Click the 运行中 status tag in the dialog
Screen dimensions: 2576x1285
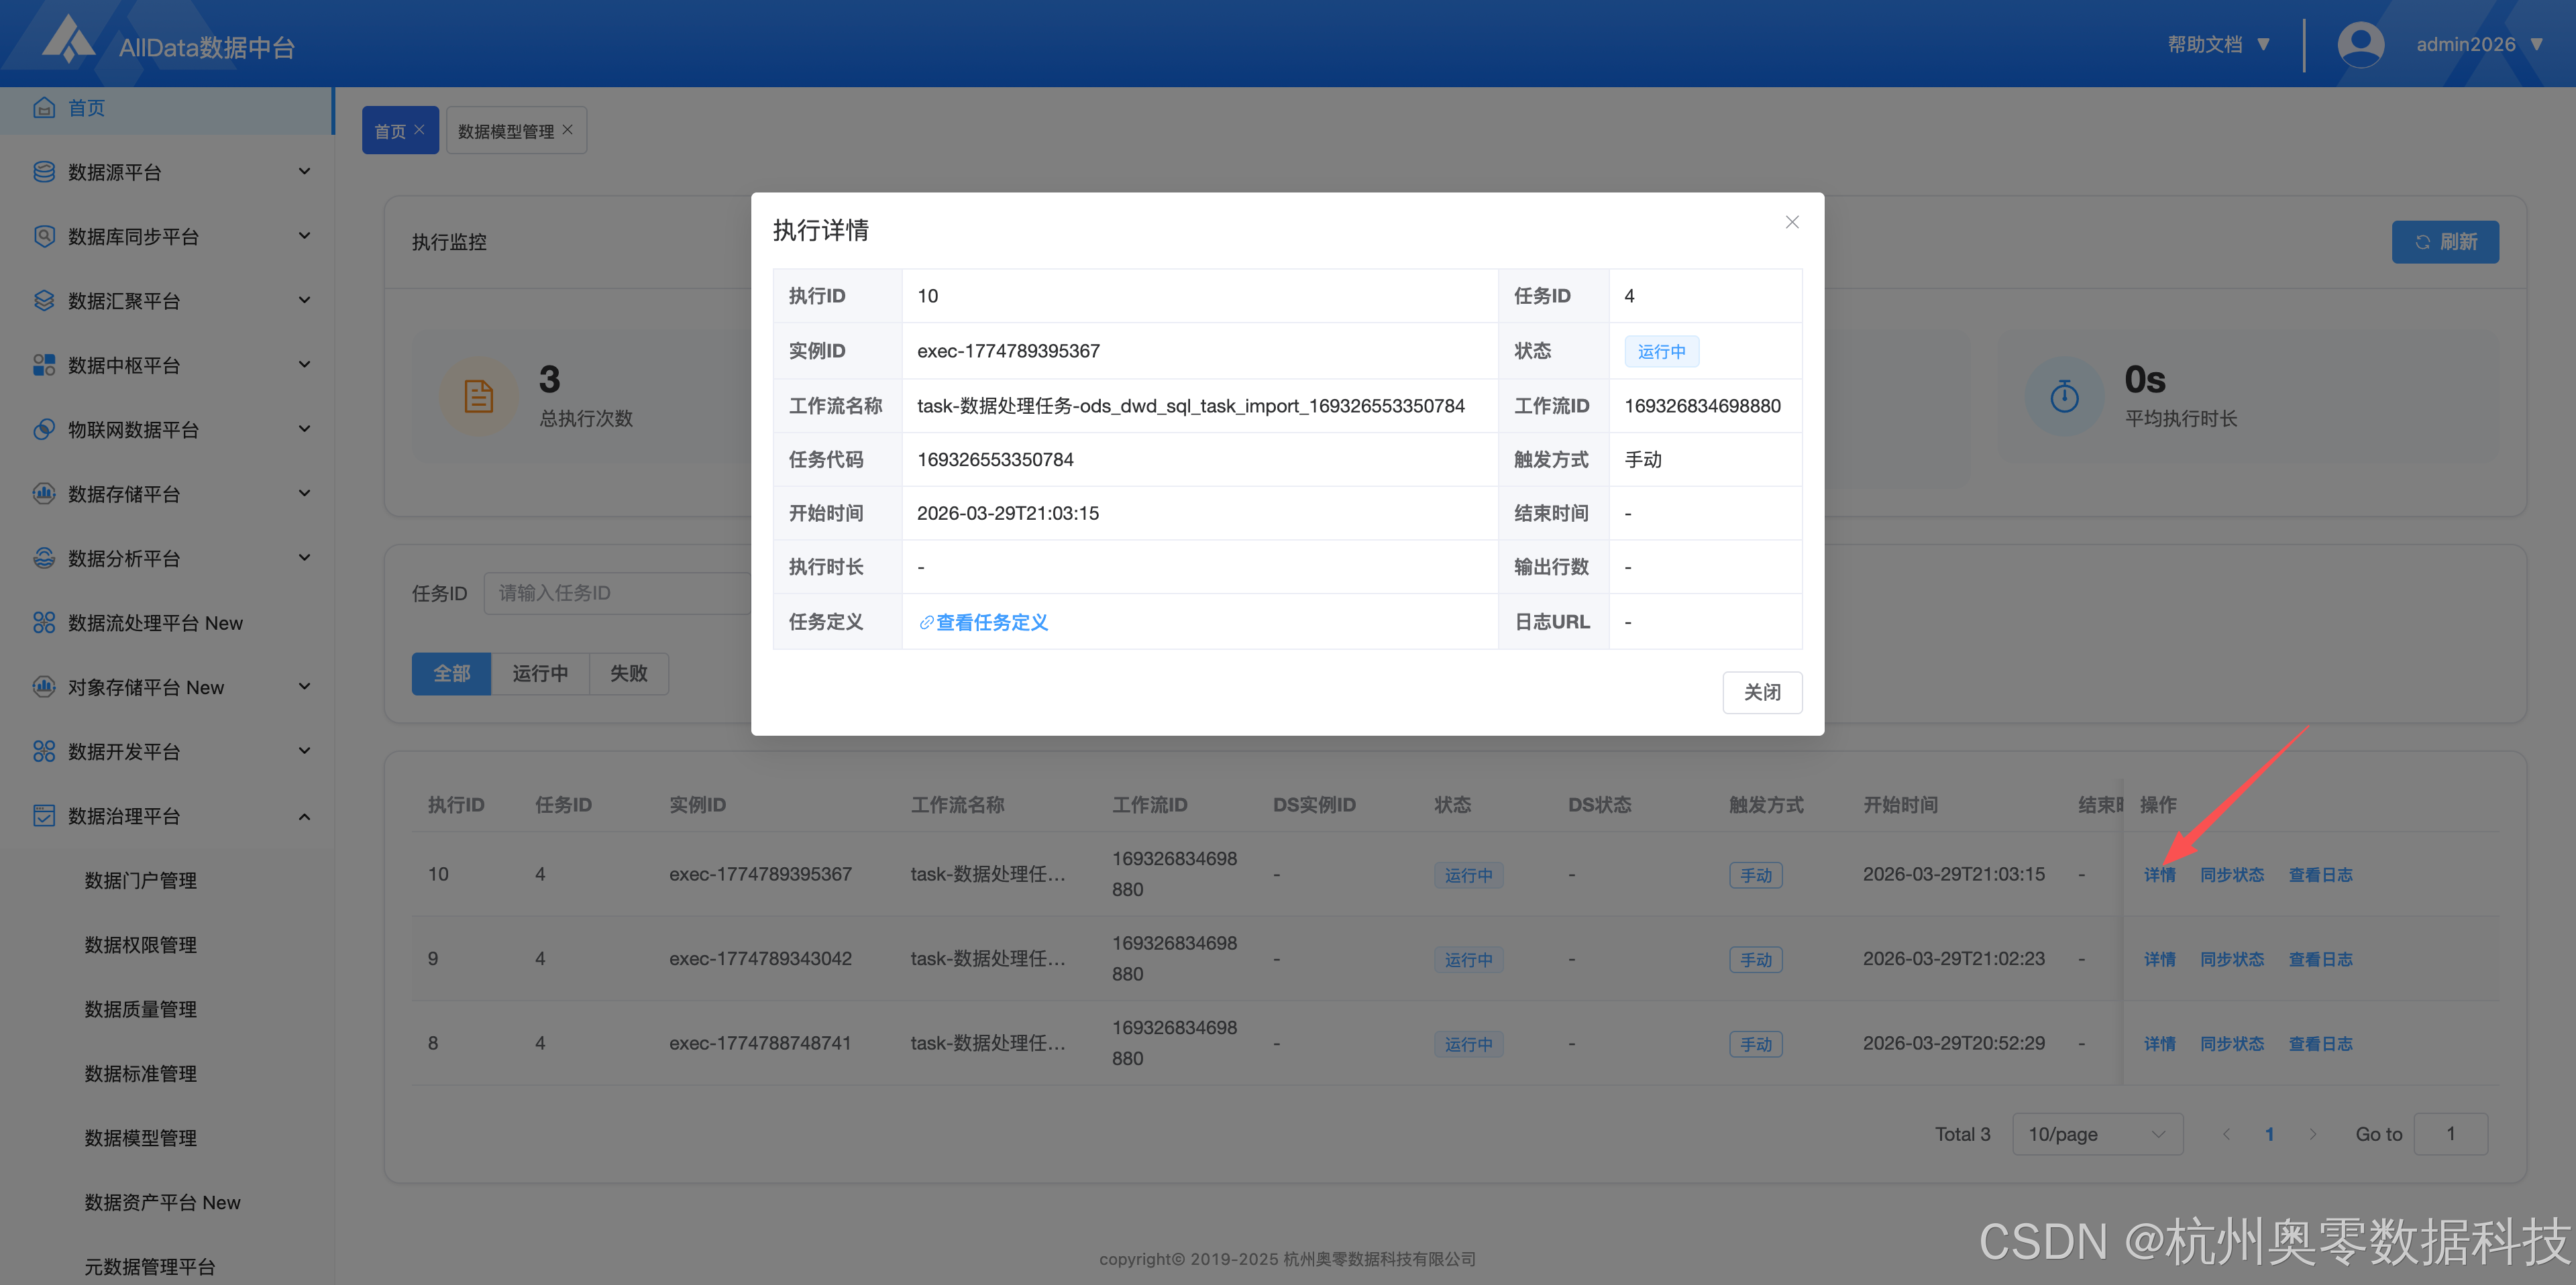coord(1661,351)
